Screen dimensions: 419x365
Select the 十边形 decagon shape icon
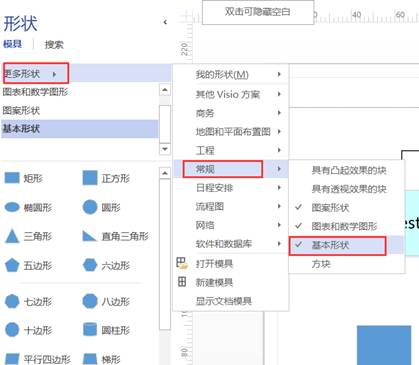(12, 330)
